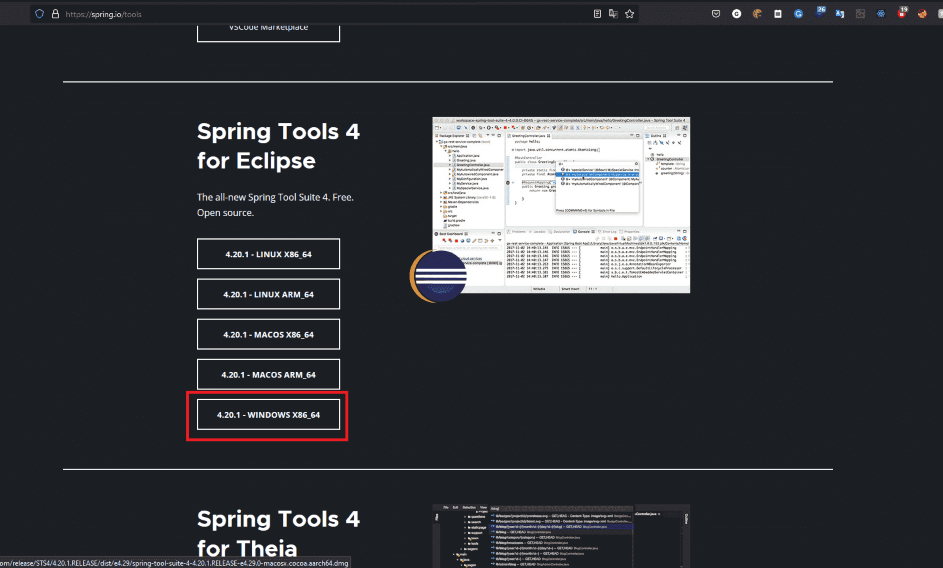
Task: Click the orange-red round extension icon
Action: pos(922,14)
